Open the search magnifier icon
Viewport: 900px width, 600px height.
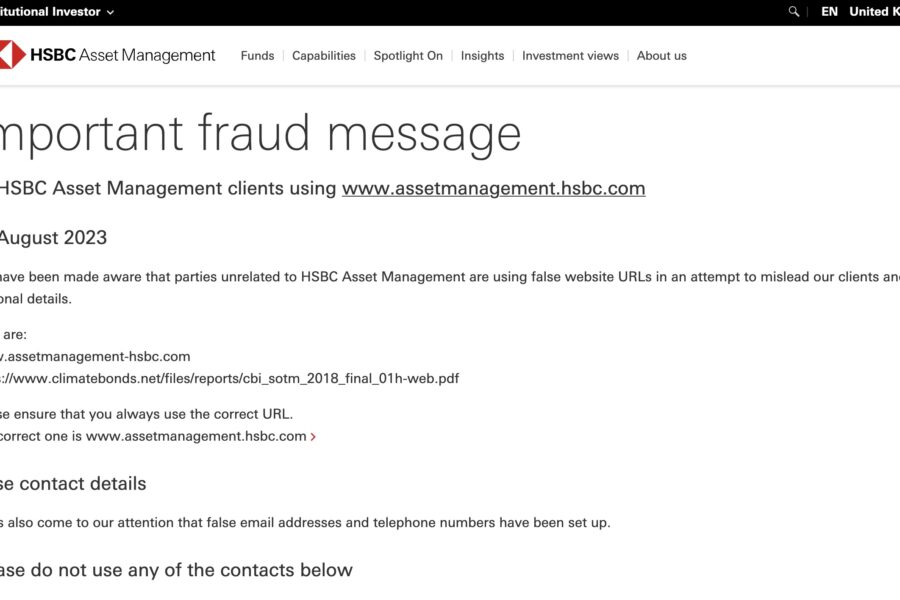(794, 11)
